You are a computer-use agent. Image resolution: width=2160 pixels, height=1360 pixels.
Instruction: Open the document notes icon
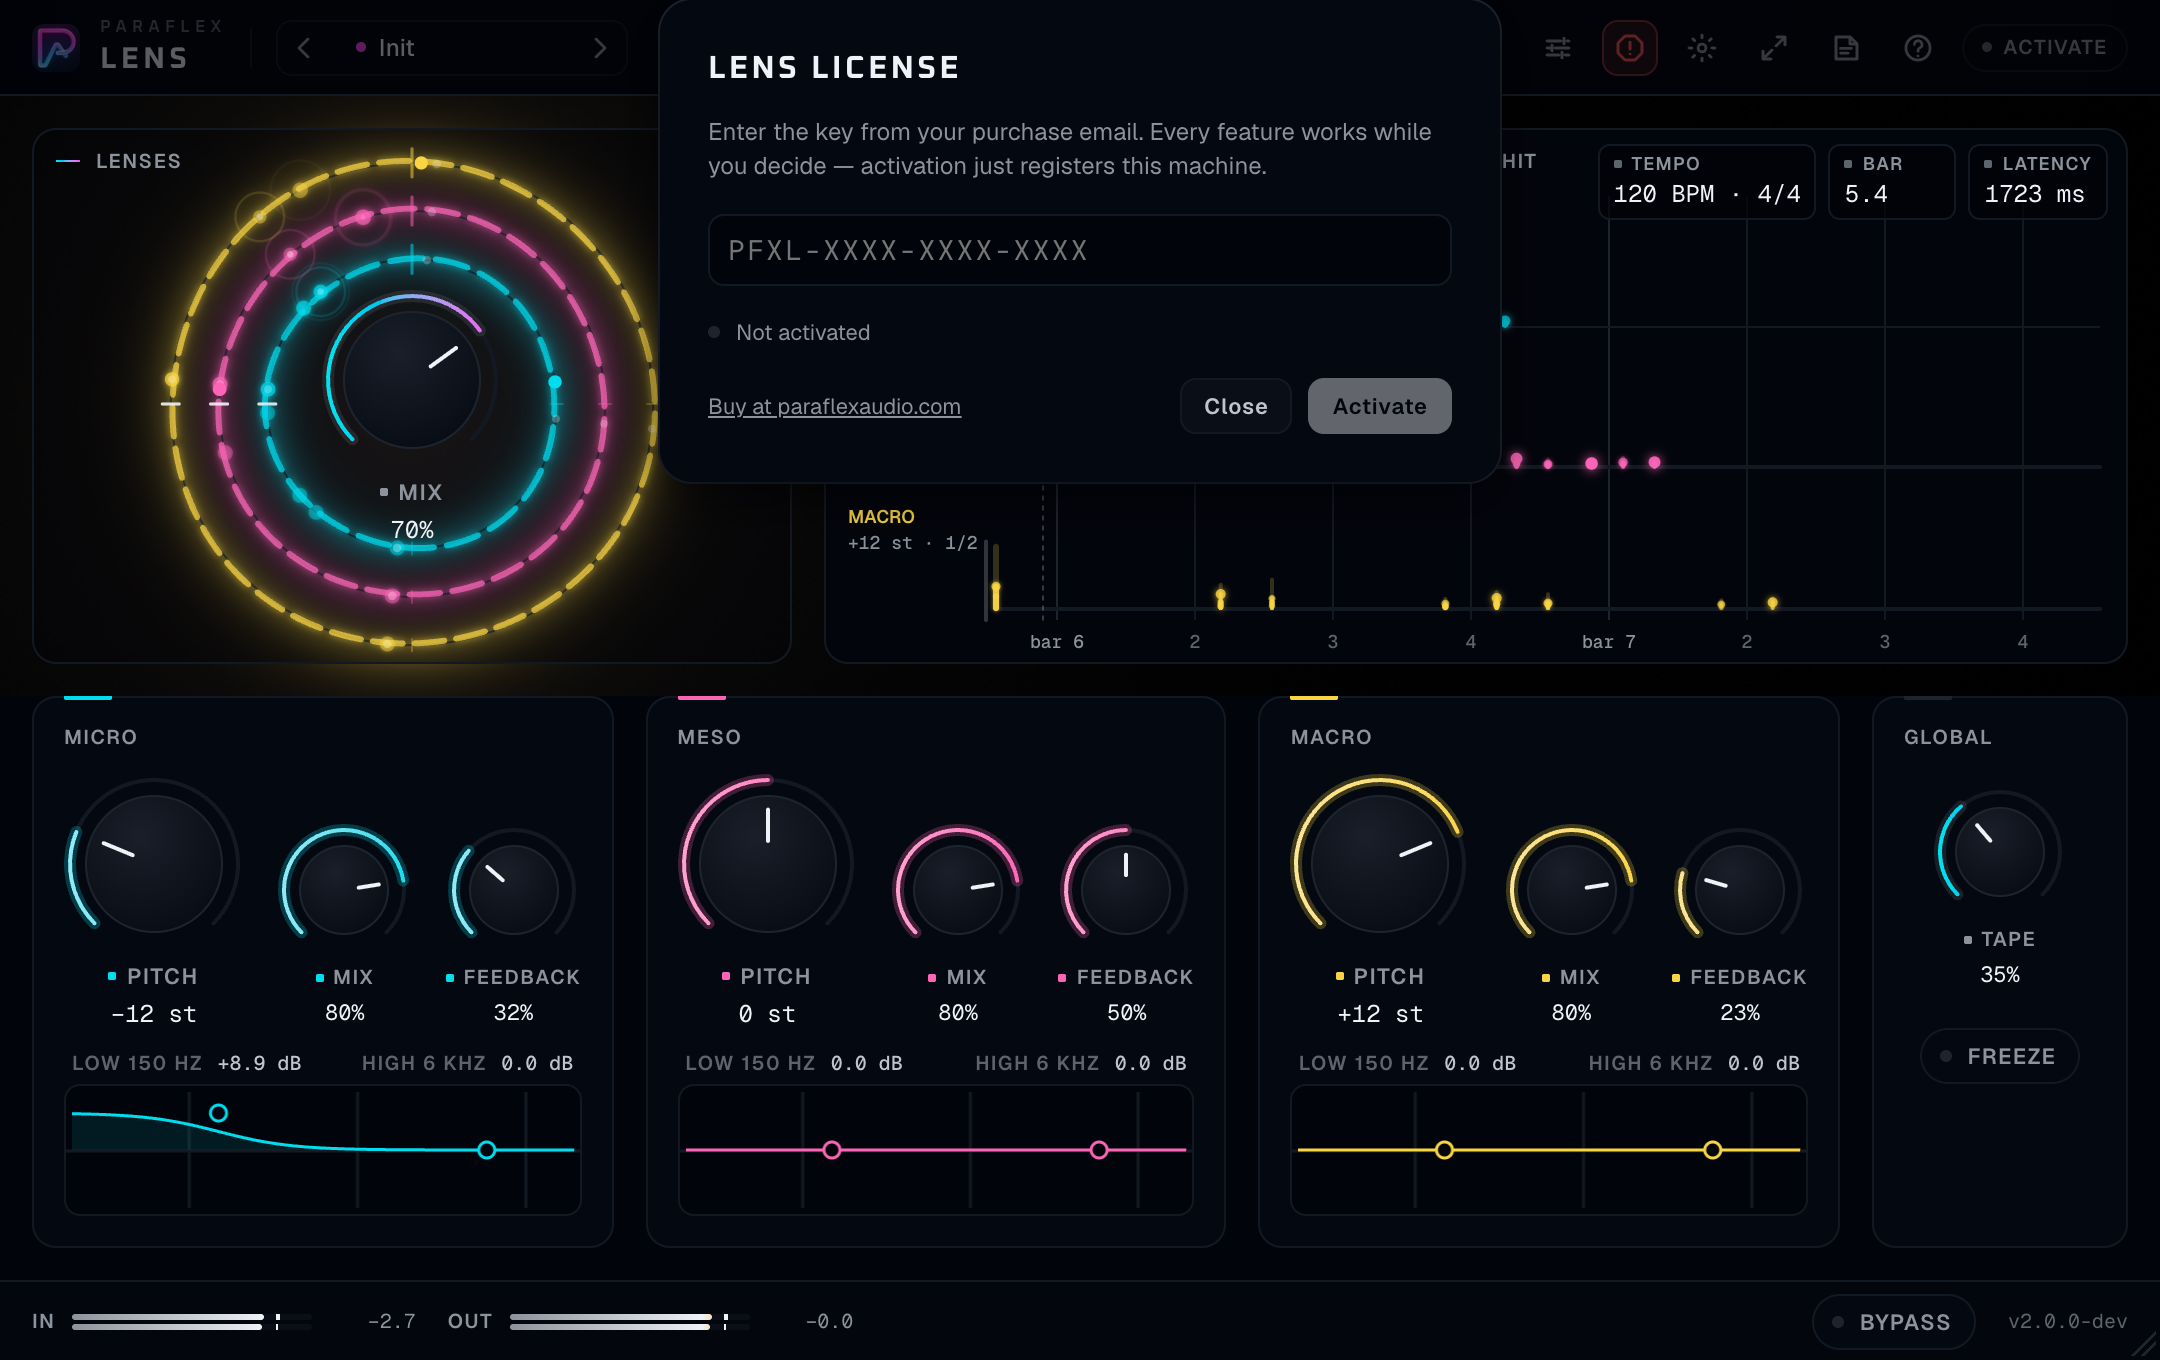point(1846,48)
